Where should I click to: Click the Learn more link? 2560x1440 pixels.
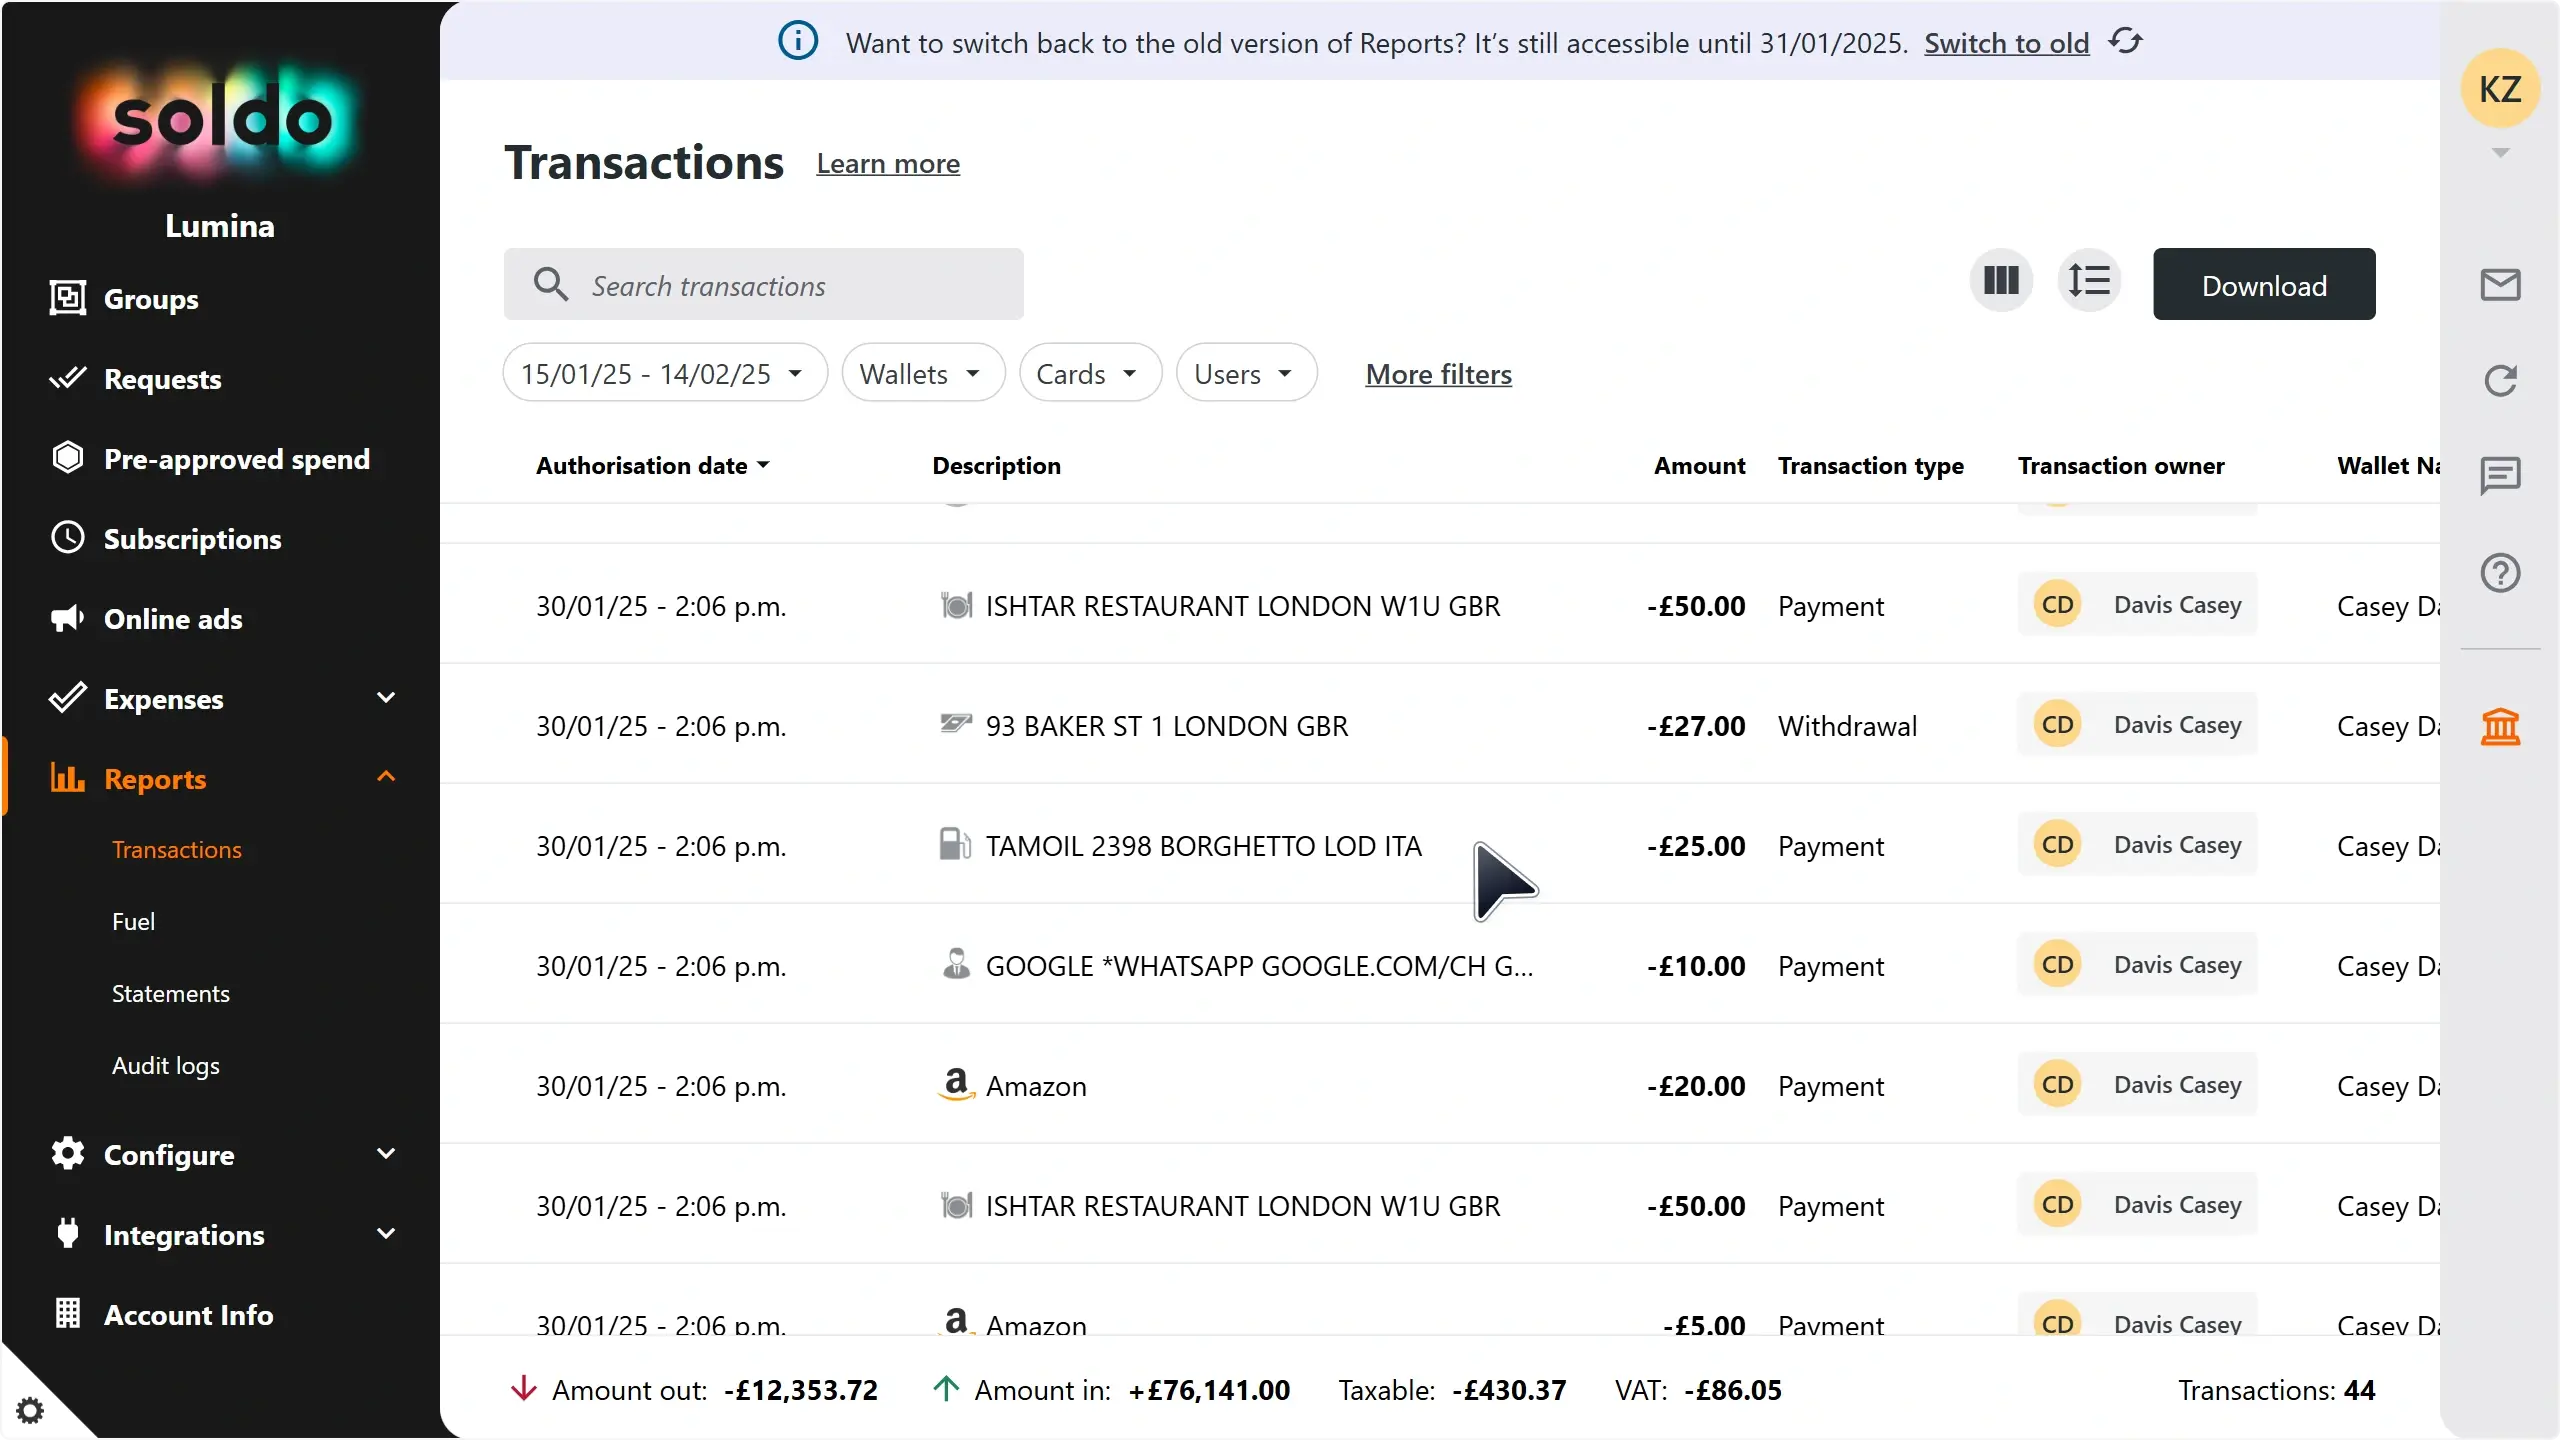(888, 163)
